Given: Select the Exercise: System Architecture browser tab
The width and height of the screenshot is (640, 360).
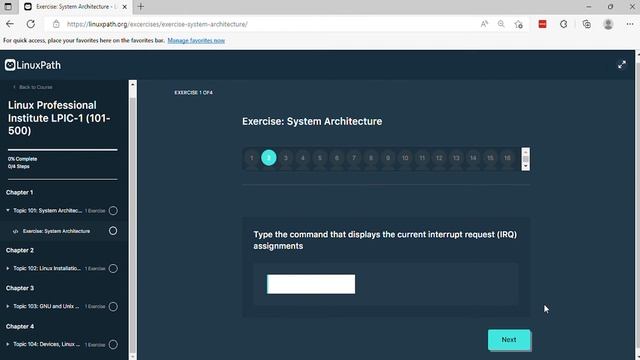Looking at the screenshot, I should [76, 7].
